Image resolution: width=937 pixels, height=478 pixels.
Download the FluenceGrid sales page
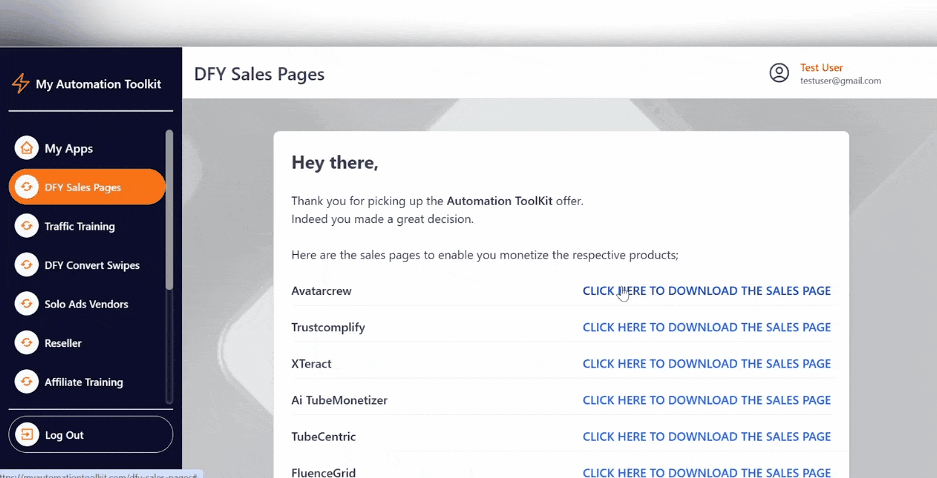pos(706,473)
